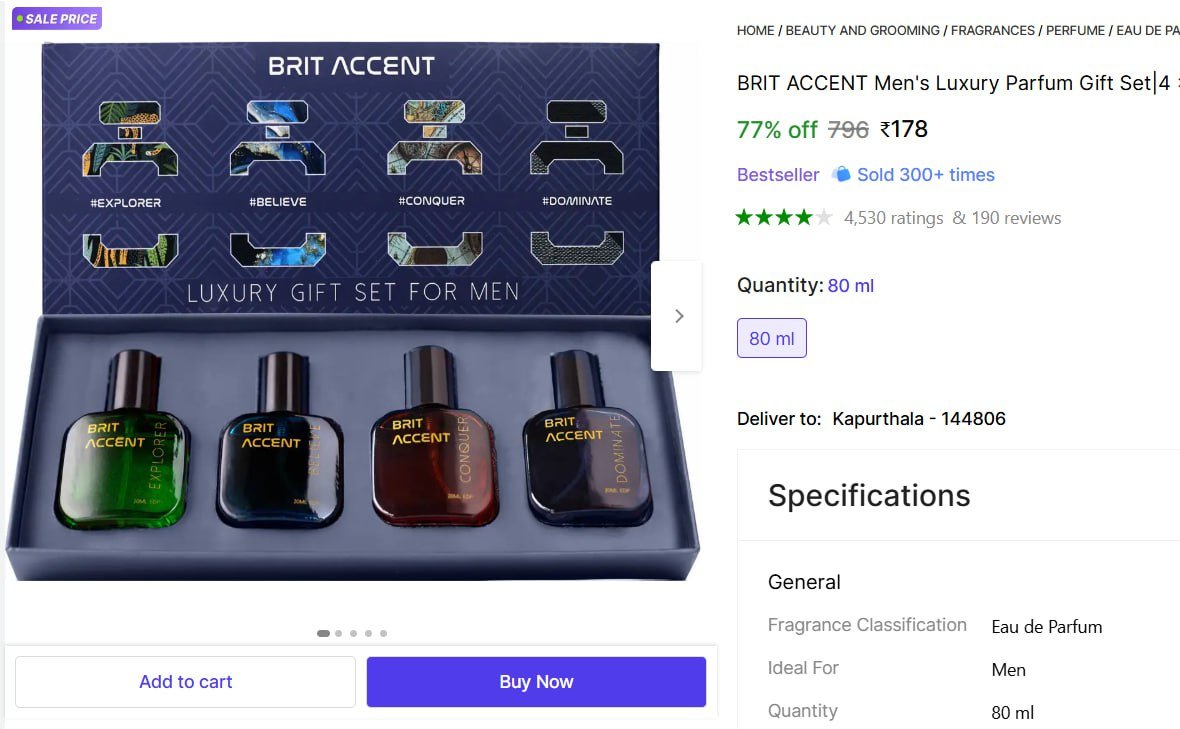
Task: Jump to the last carousel image dot
Action: pyautogui.click(x=383, y=633)
